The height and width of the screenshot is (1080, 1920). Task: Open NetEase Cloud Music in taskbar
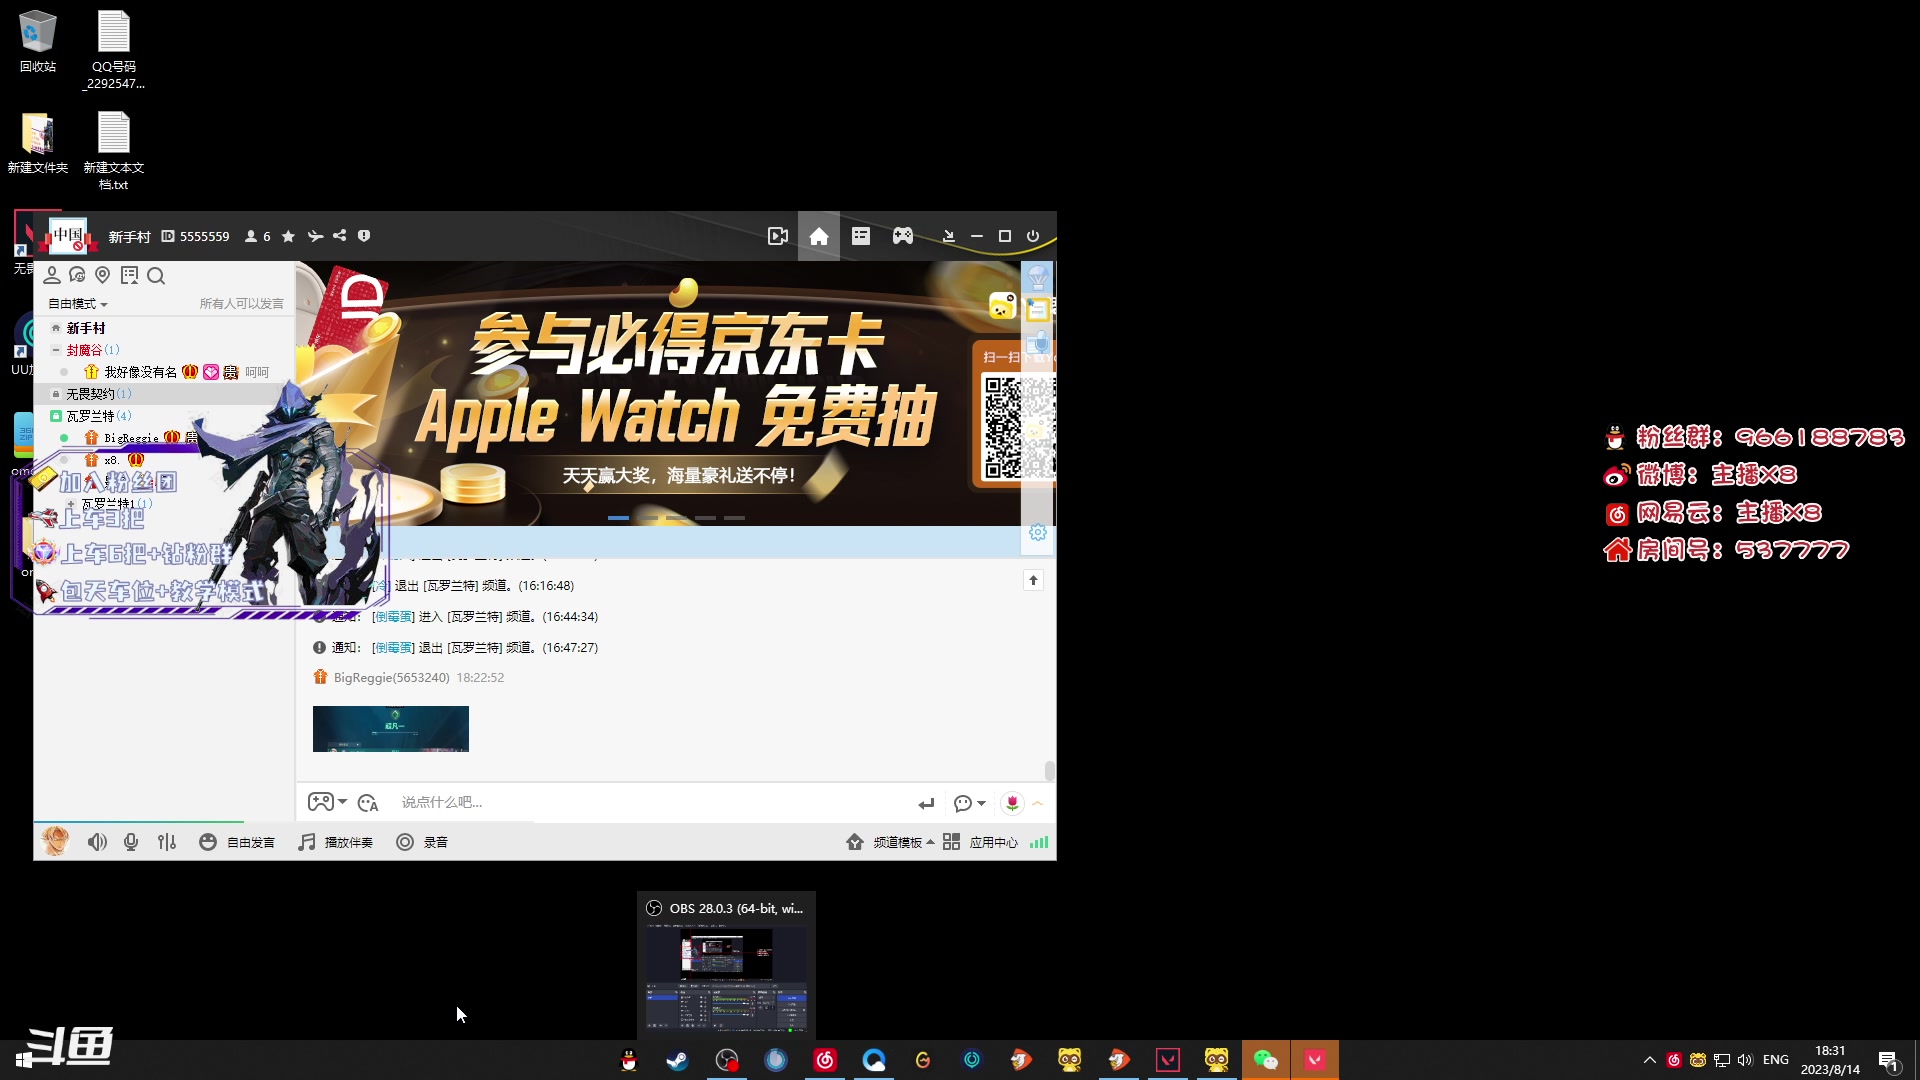(825, 1060)
